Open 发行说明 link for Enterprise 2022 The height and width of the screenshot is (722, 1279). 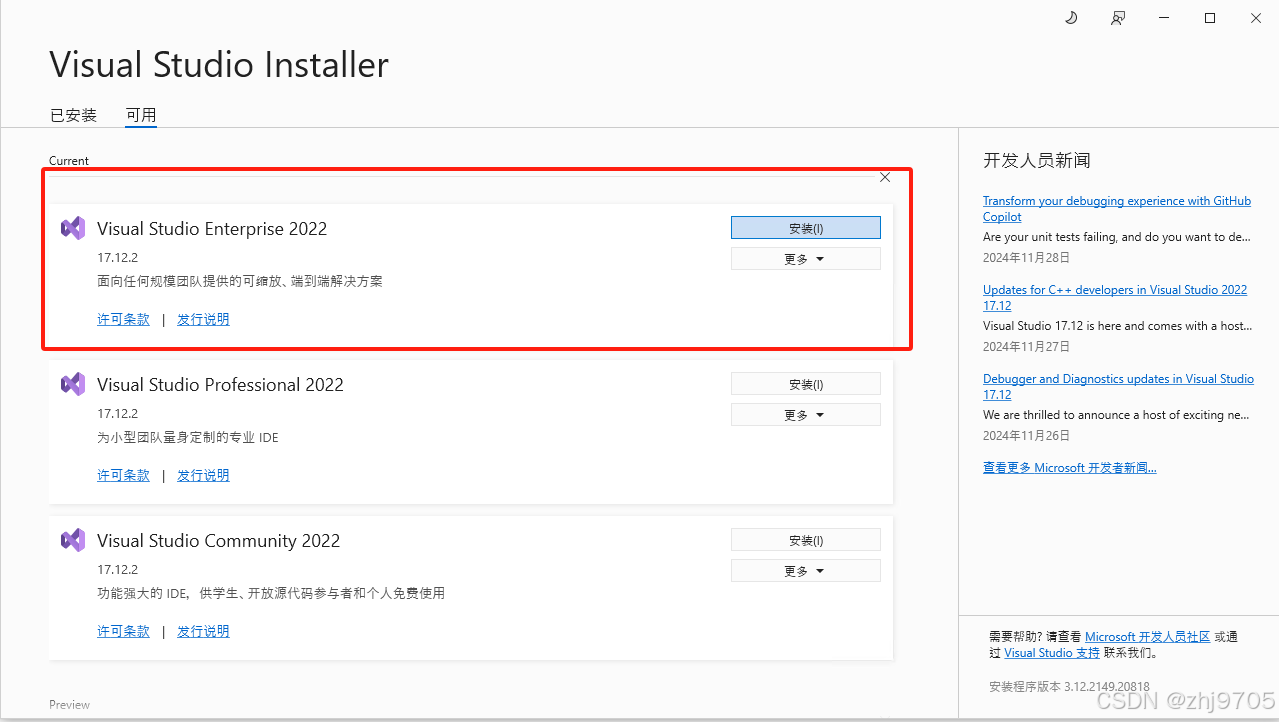(203, 319)
